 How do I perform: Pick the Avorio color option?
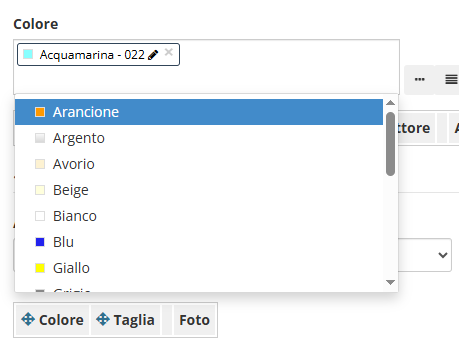[x=199, y=164]
